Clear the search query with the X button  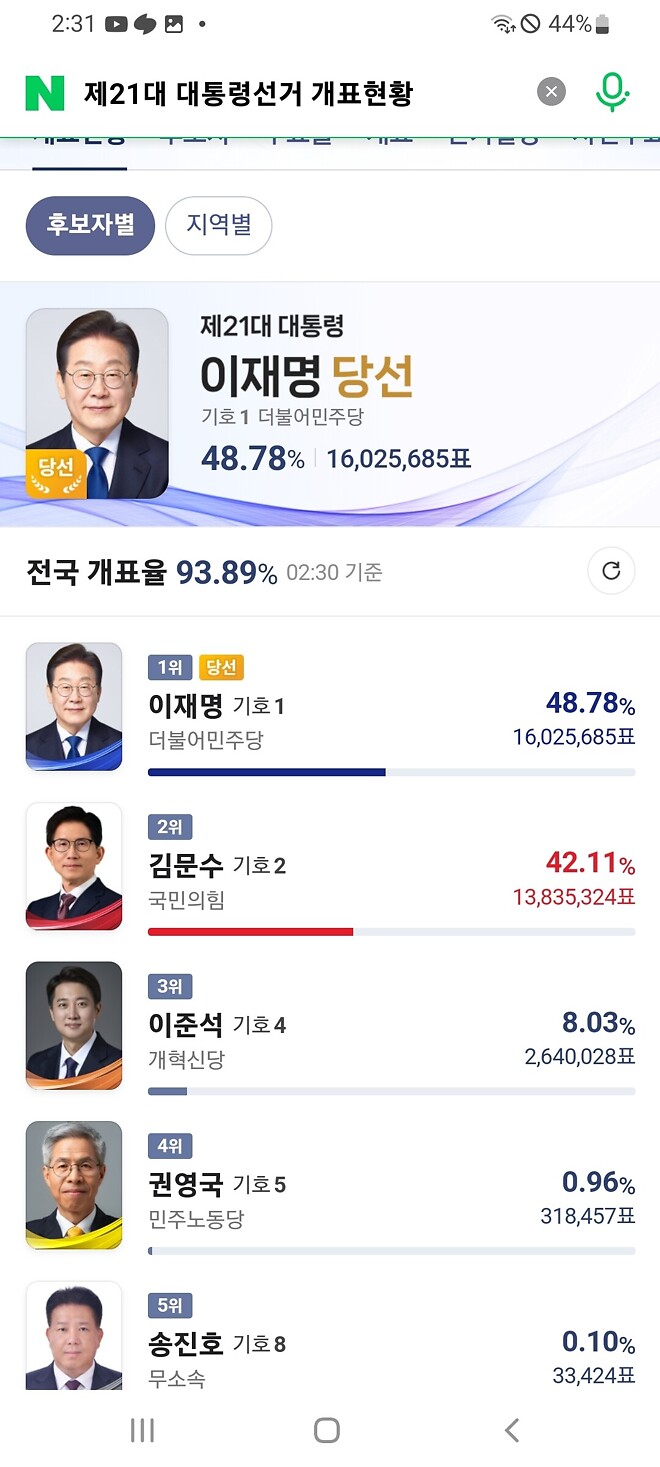tap(551, 91)
